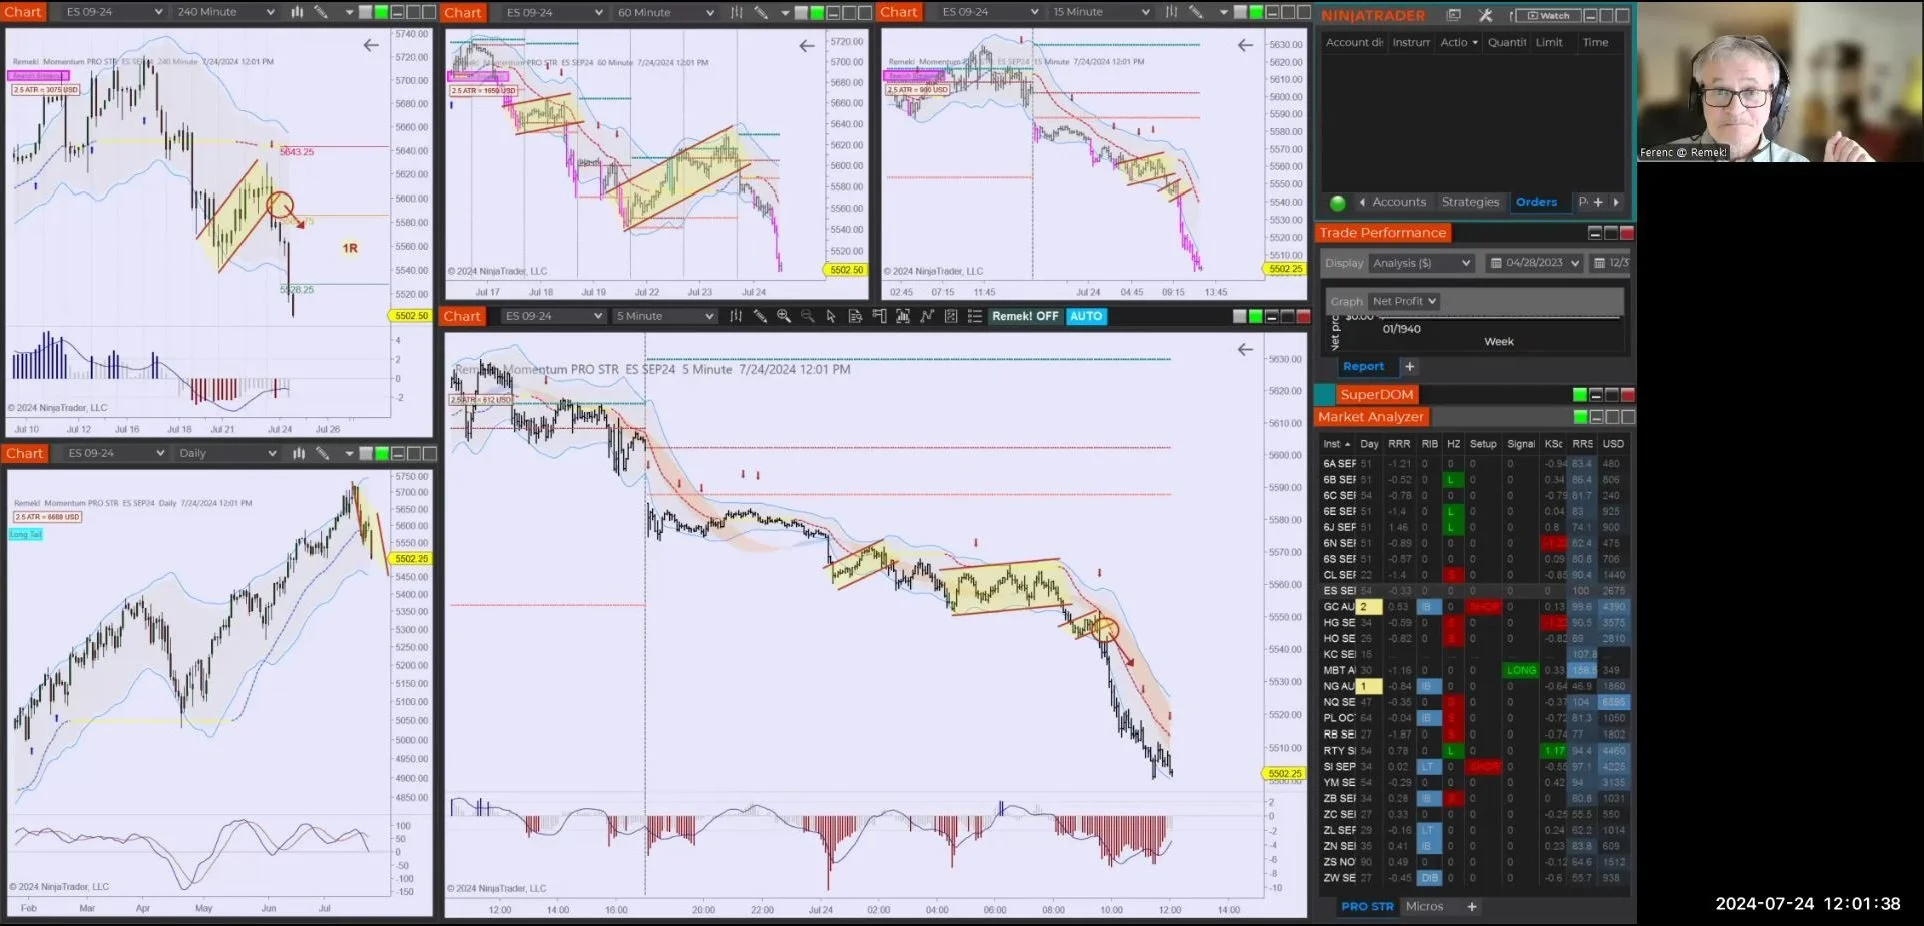Click back arrow on 240 Minute chart
This screenshot has height=926, width=1924.
371,45
